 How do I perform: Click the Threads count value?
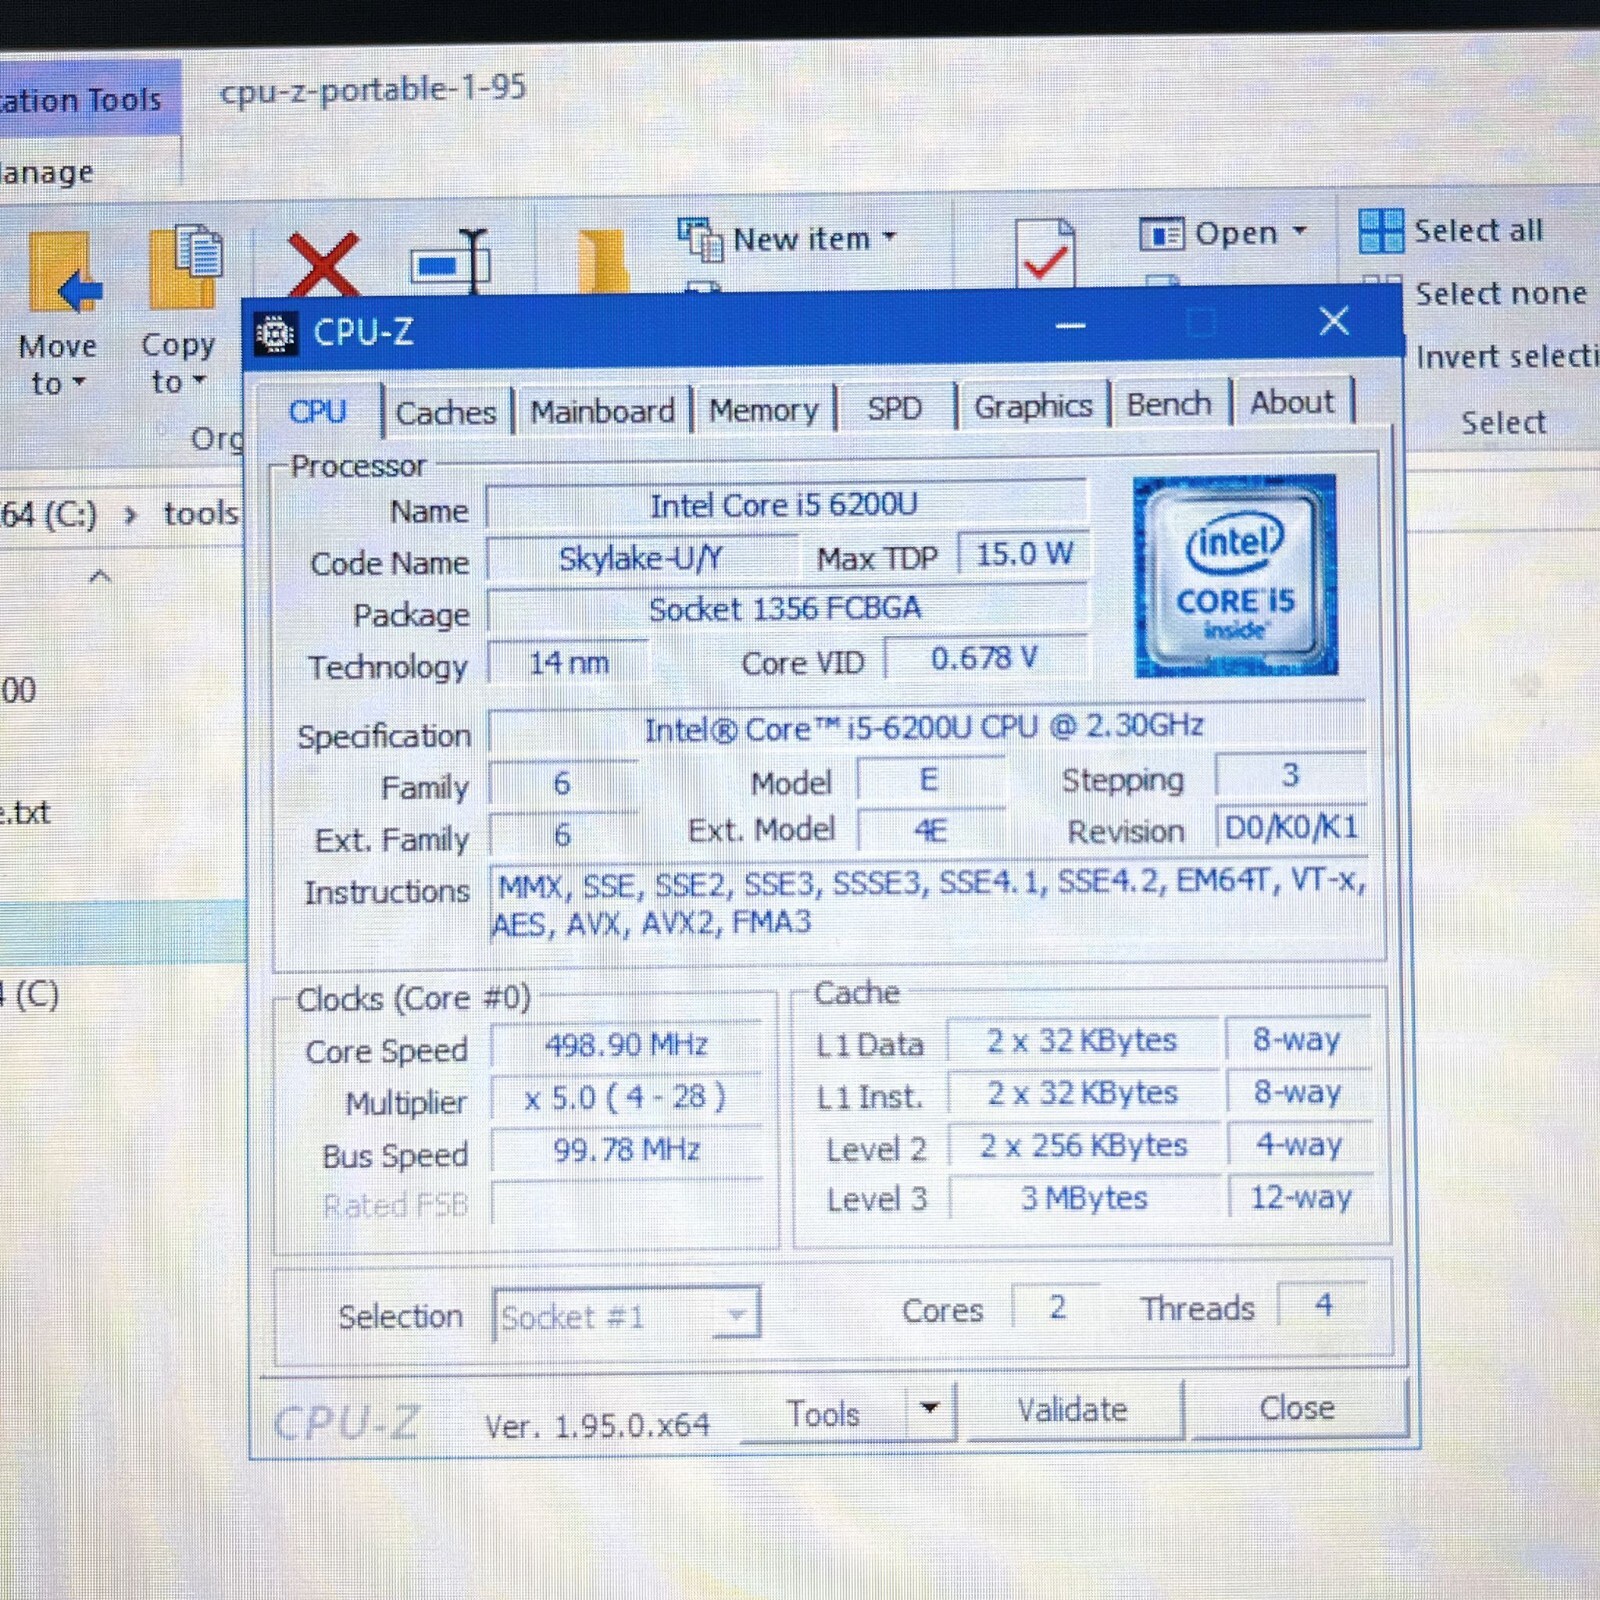[1323, 1304]
